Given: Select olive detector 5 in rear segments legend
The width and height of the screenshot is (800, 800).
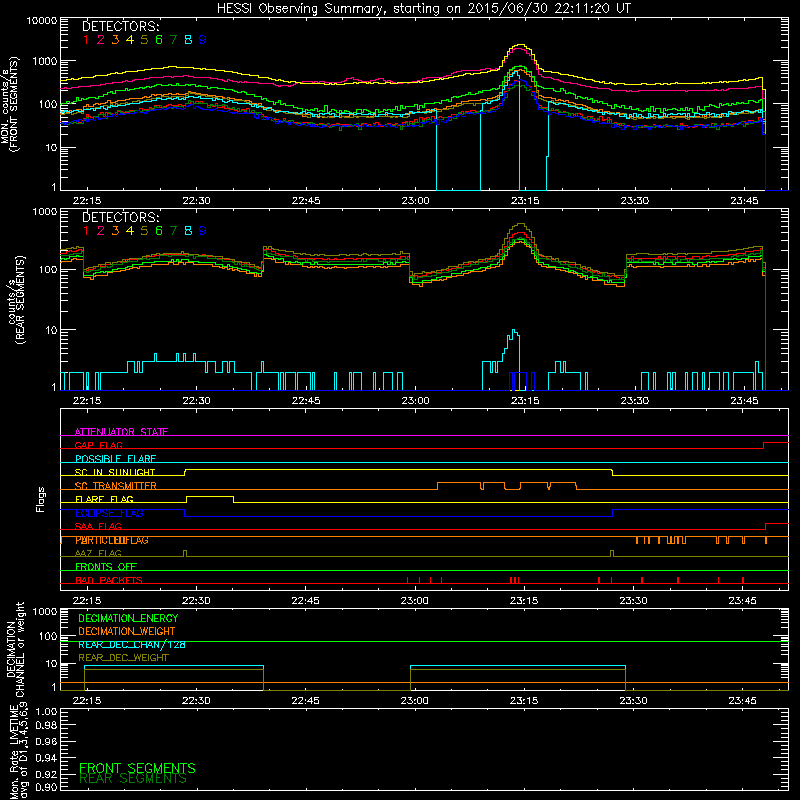Looking at the screenshot, I should pyautogui.click(x=144, y=231).
